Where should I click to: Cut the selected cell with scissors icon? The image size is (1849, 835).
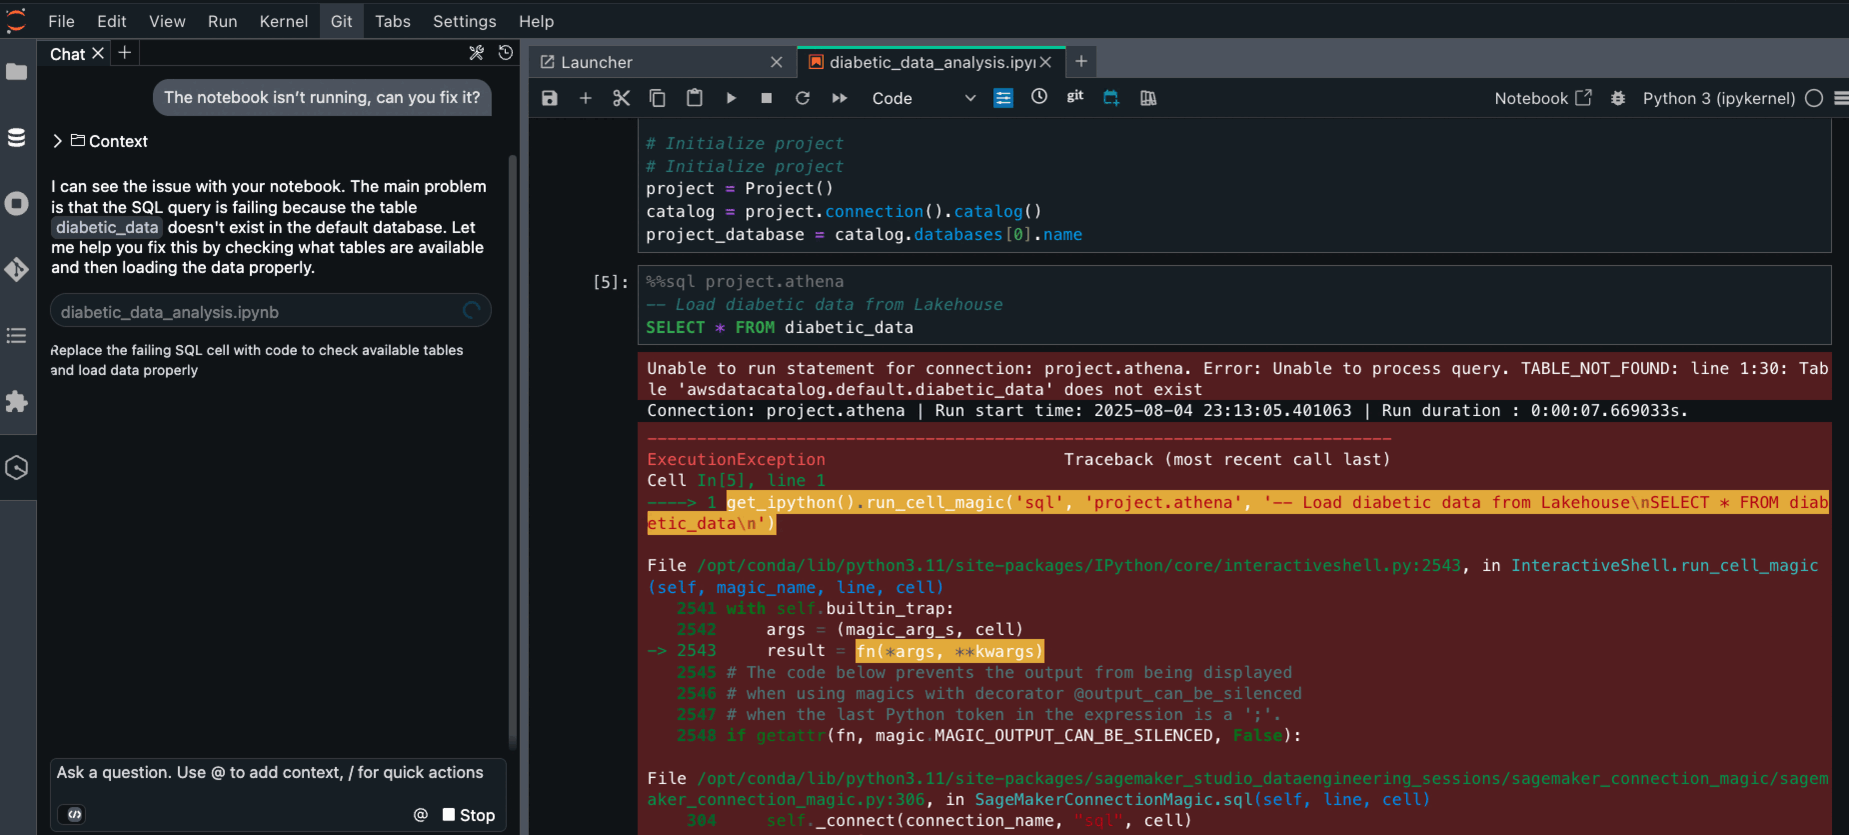tap(621, 98)
